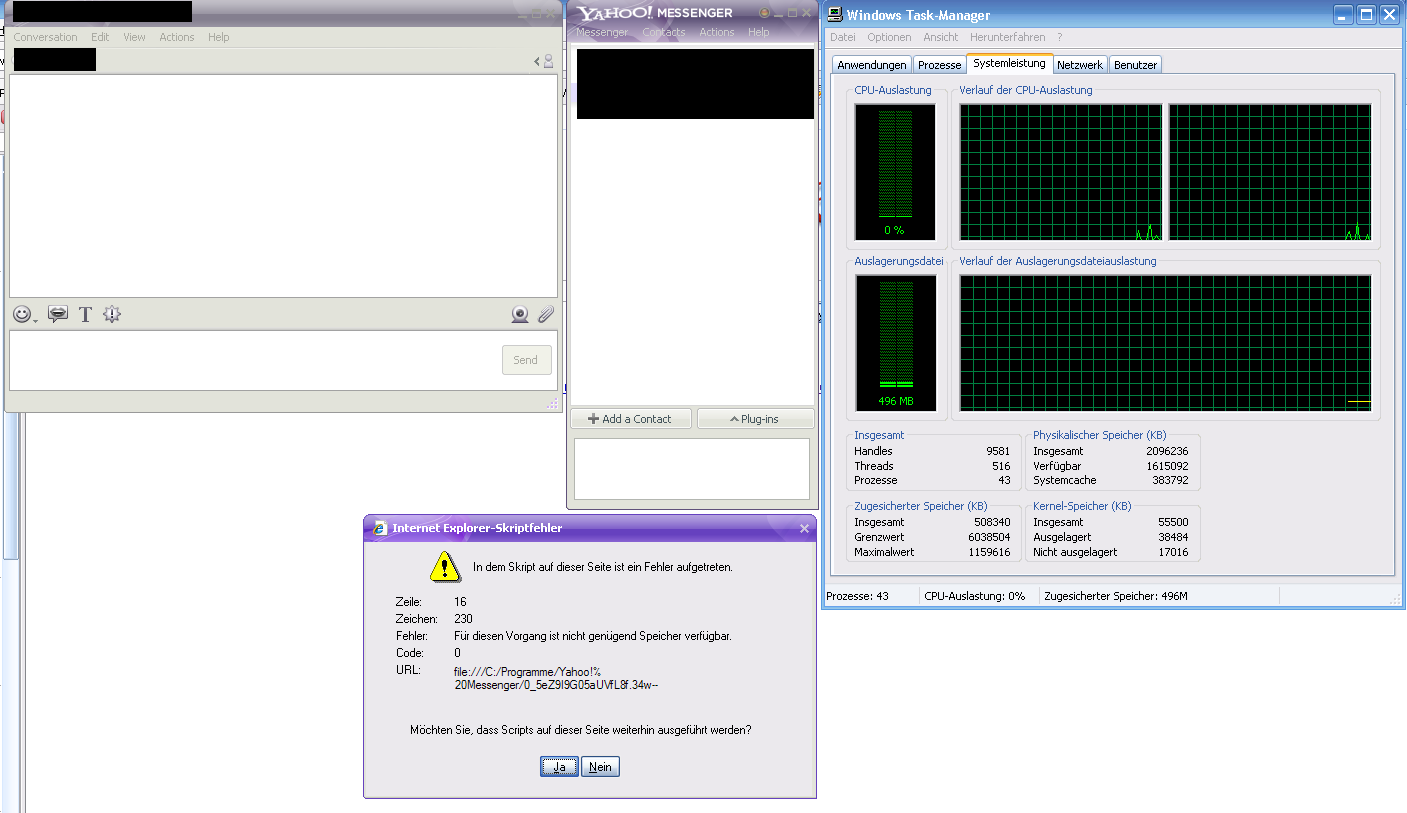Image resolution: width=1407 pixels, height=813 pixels.
Task: Click the conversation history area
Action: [x=283, y=185]
